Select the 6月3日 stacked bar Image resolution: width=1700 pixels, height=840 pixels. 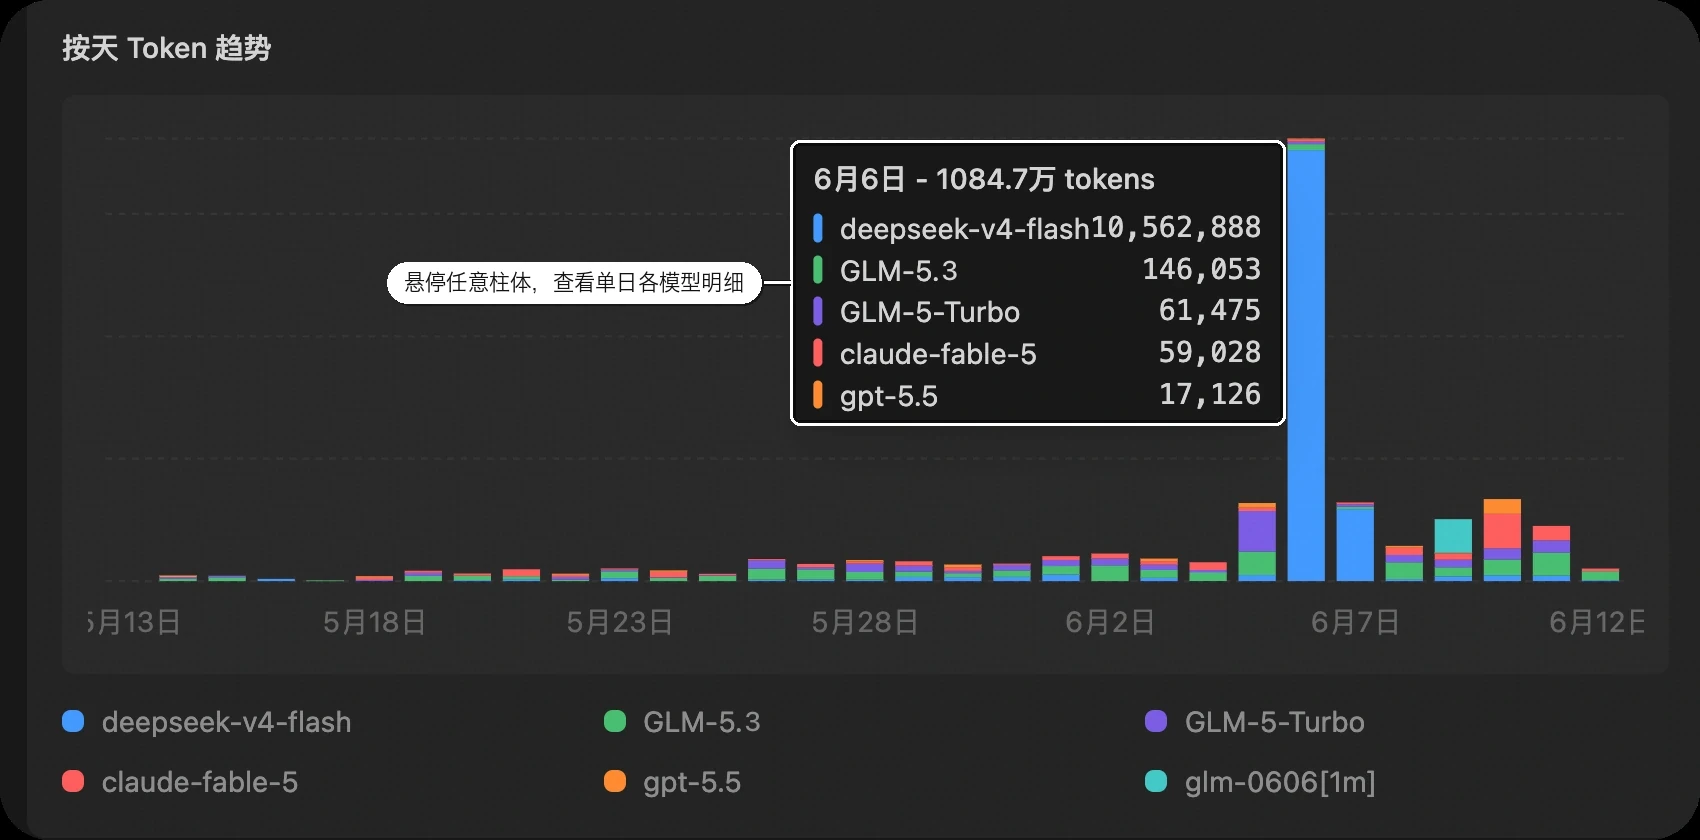(x=1159, y=570)
